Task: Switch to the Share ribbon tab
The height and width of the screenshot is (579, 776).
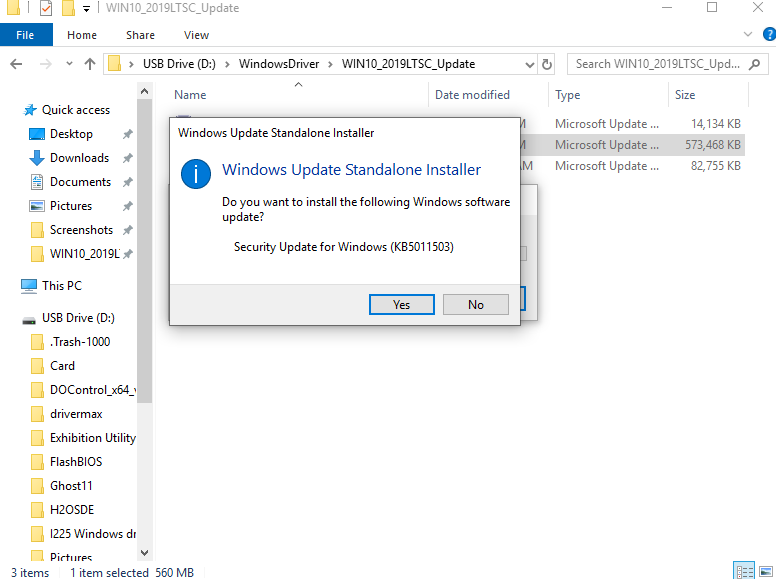Action: tap(140, 35)
